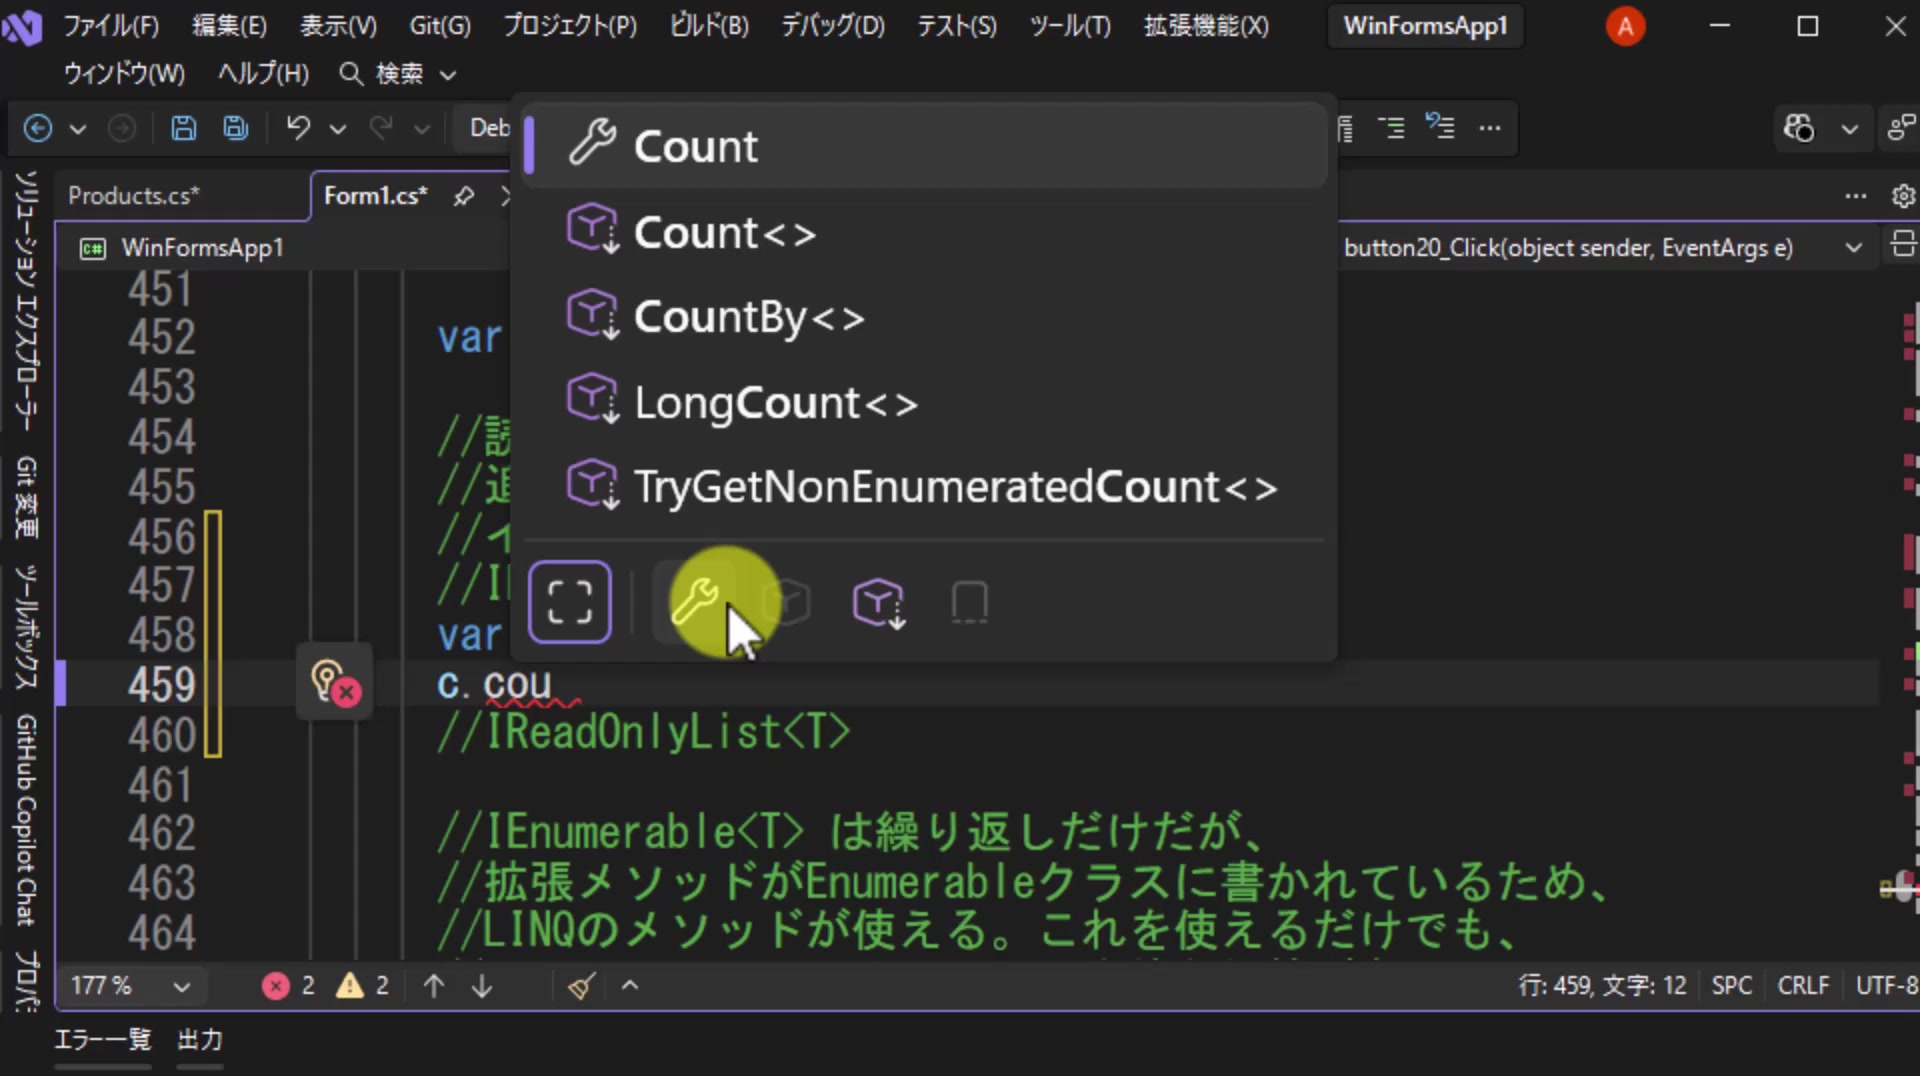The width and height of the screenshot is (1920, 1076).
Task: Open the tab settings gear icon
Action: [1903, 196]
